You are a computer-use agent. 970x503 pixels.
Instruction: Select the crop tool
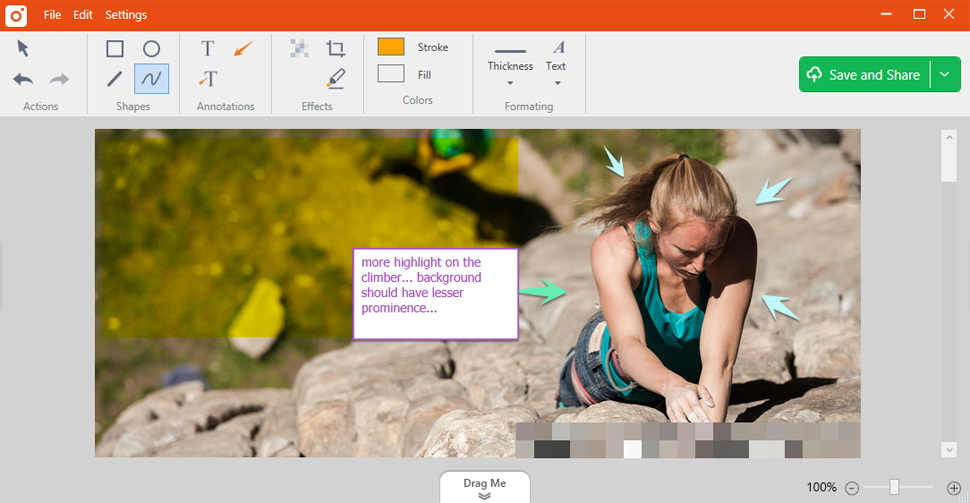tap(335, 49)
